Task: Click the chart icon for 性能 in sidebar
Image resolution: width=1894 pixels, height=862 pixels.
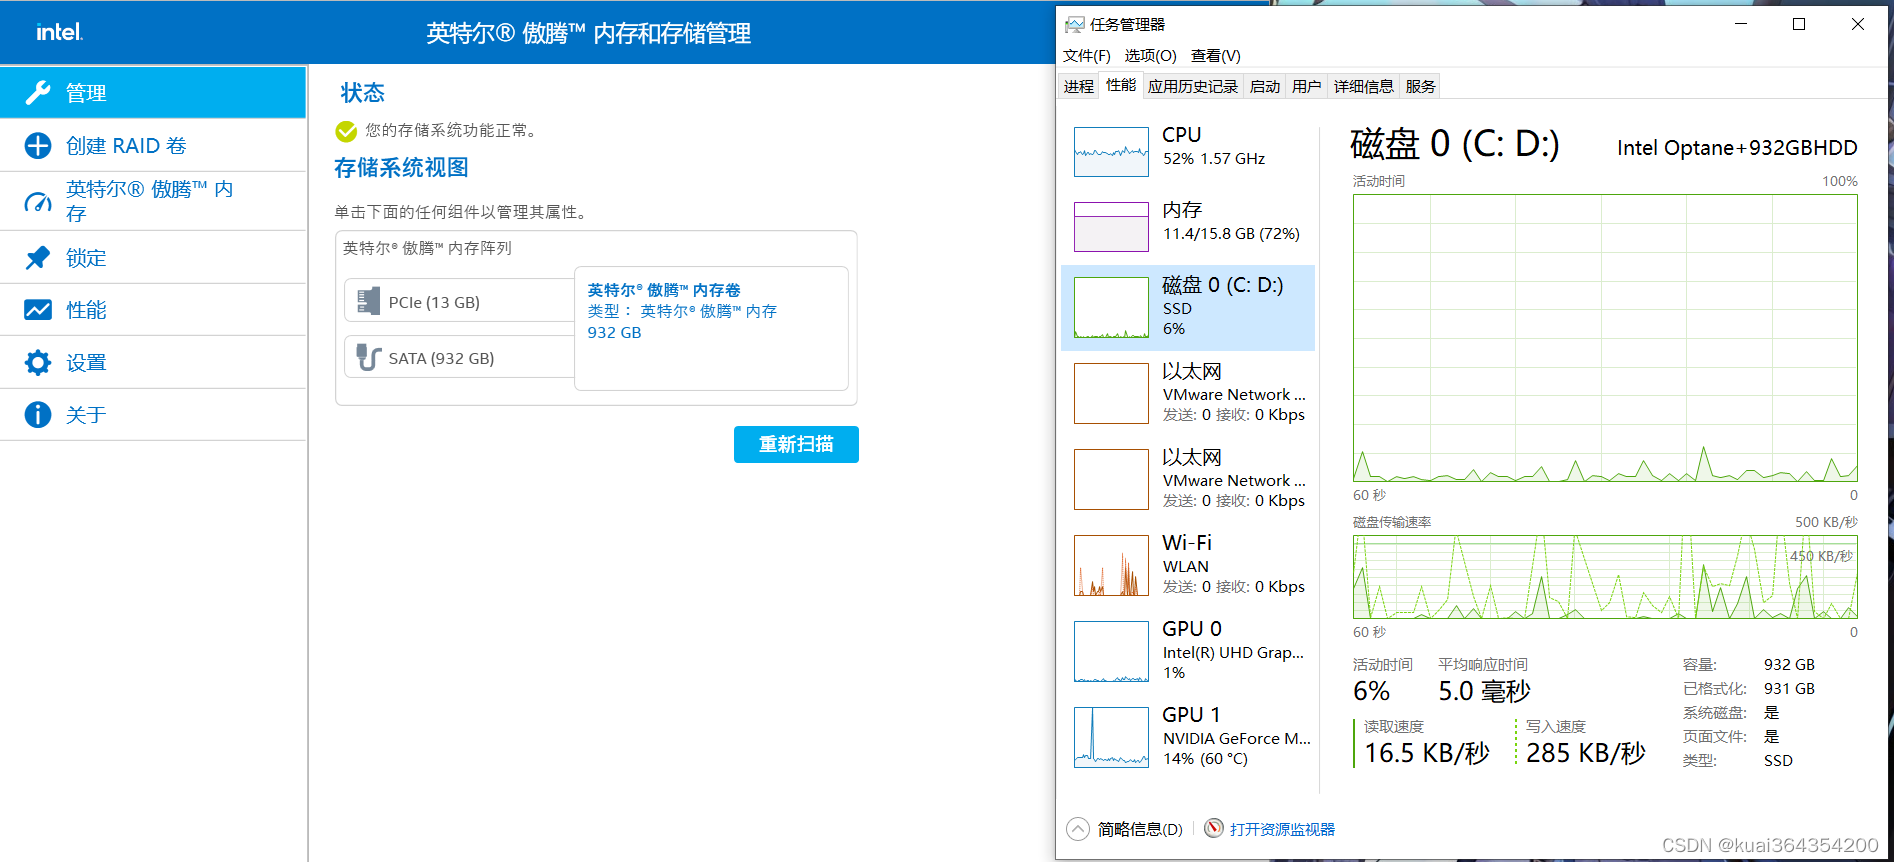Action: [38, 310]
